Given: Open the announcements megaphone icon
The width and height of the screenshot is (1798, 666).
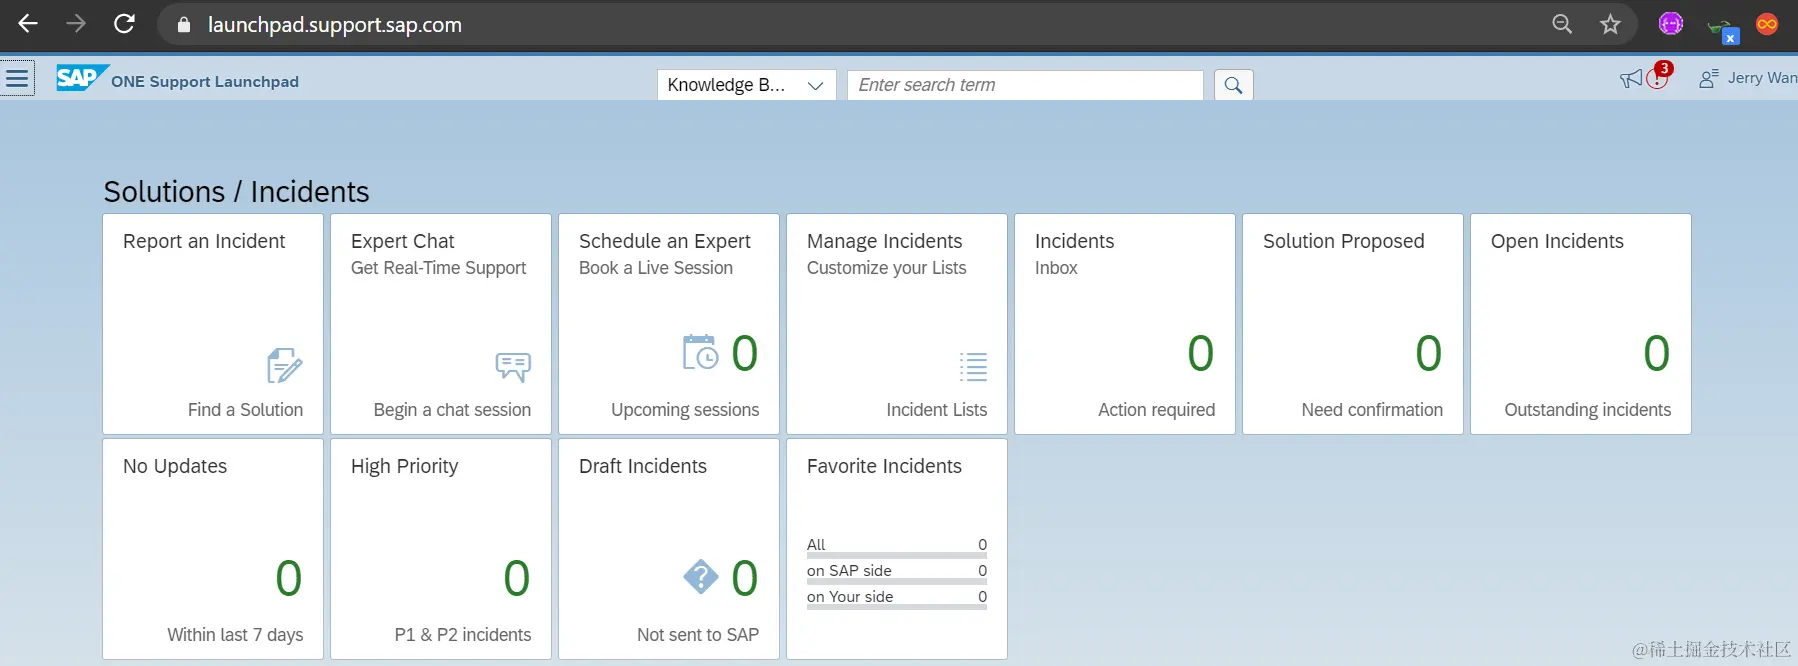Looking at the screenshot, I should (1630, 79).
